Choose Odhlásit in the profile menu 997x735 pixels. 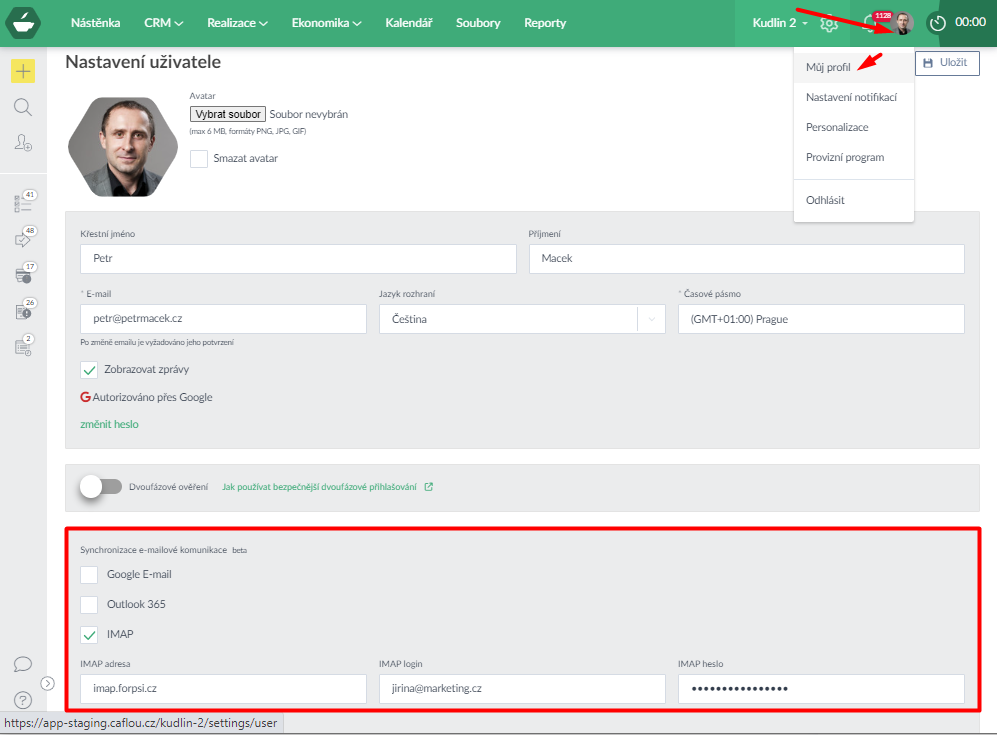pyautogui.click(x=825, y=200)
